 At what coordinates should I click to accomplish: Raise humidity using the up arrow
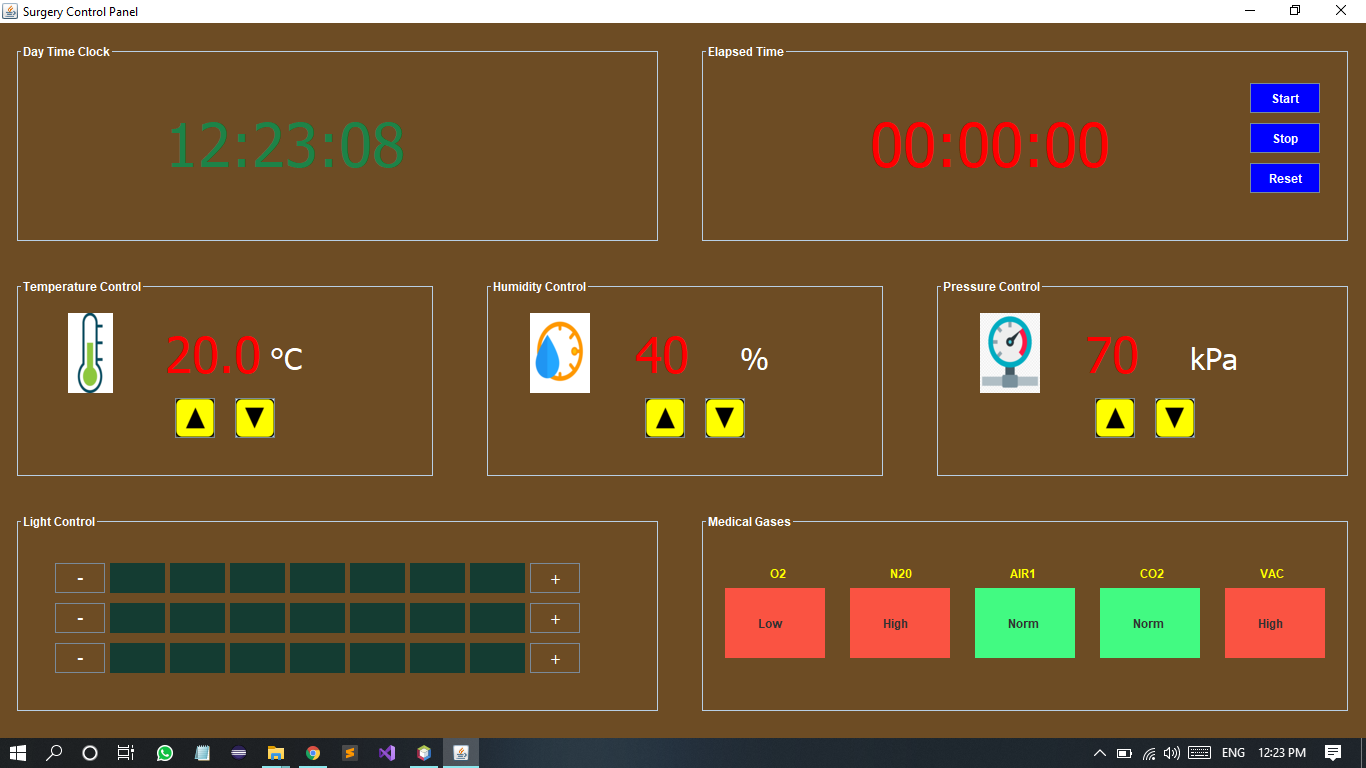click(x=665, y=418)
